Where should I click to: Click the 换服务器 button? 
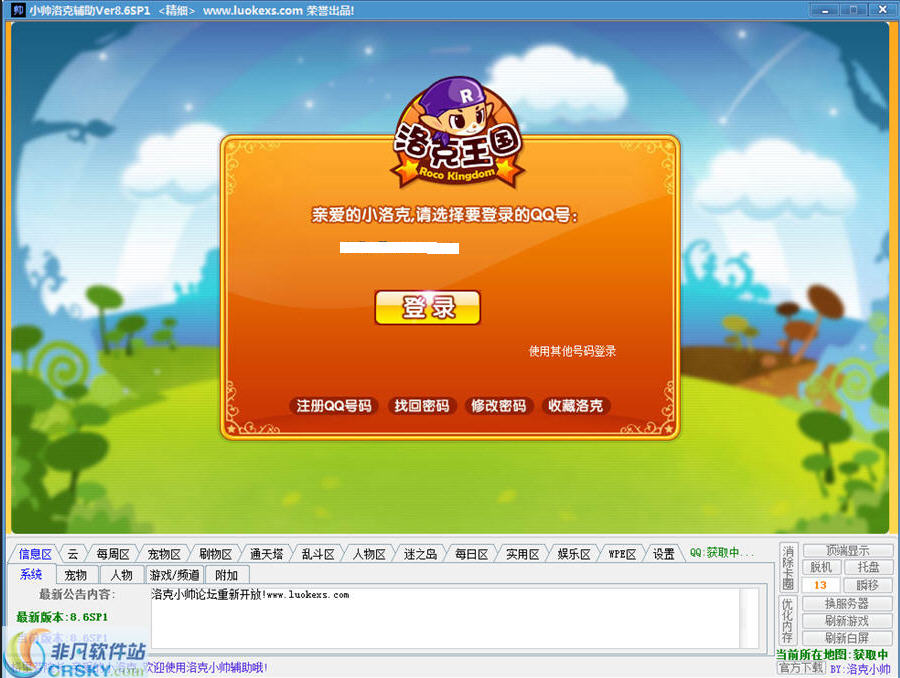(x=847, y=603)
